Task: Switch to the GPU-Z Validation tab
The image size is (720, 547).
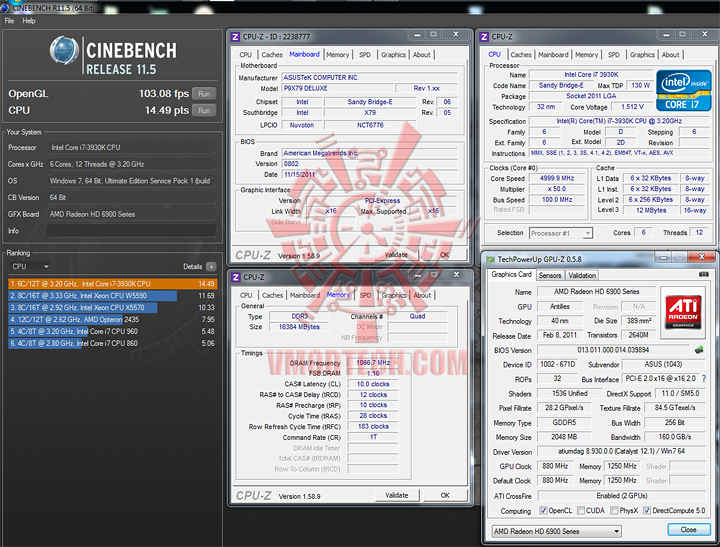Action: [x=582, y=275]
